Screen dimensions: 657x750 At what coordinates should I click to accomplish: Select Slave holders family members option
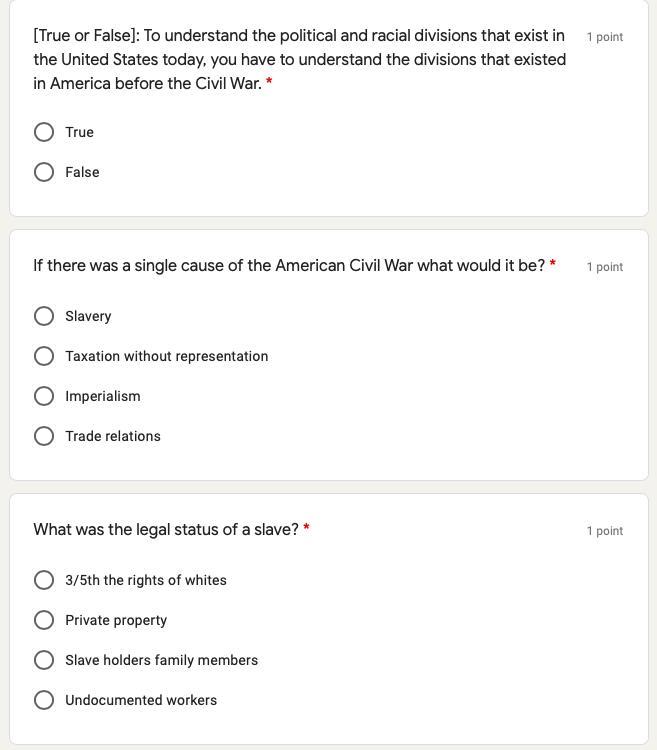[x=44, y=660]
